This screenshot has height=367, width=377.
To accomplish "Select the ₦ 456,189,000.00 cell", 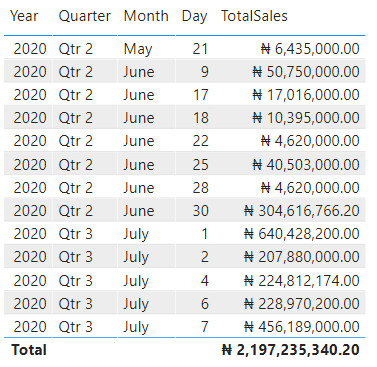I will pos(302,327).
